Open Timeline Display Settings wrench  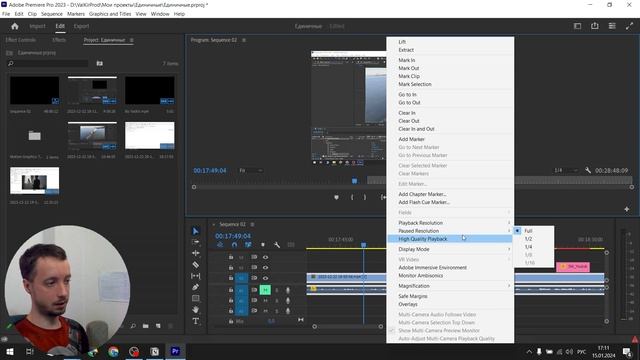coord(277,245)
